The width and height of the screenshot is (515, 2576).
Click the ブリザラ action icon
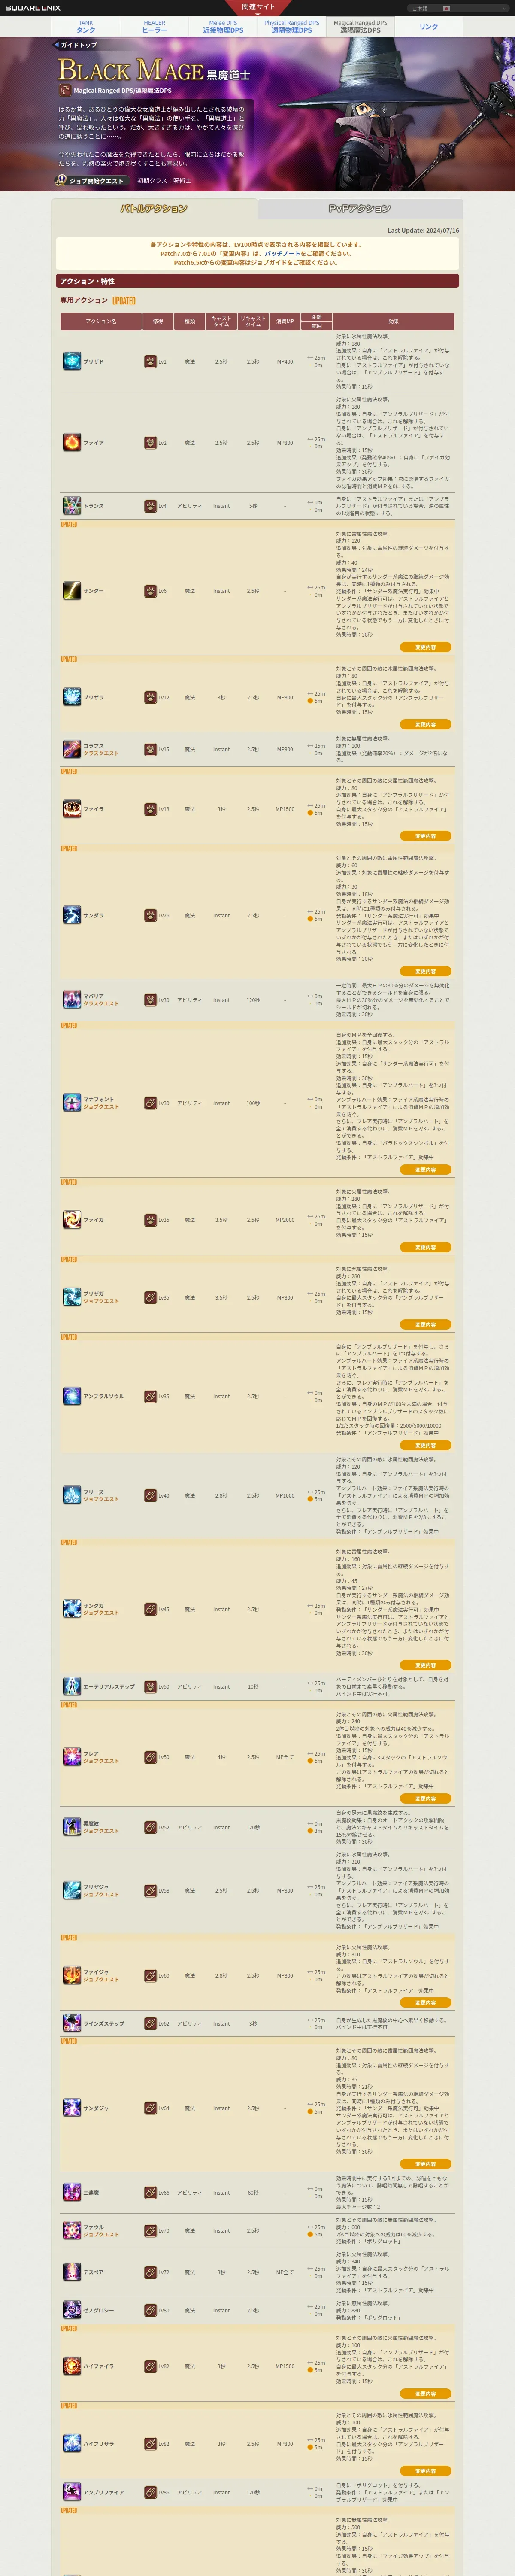tap(72, 697)
